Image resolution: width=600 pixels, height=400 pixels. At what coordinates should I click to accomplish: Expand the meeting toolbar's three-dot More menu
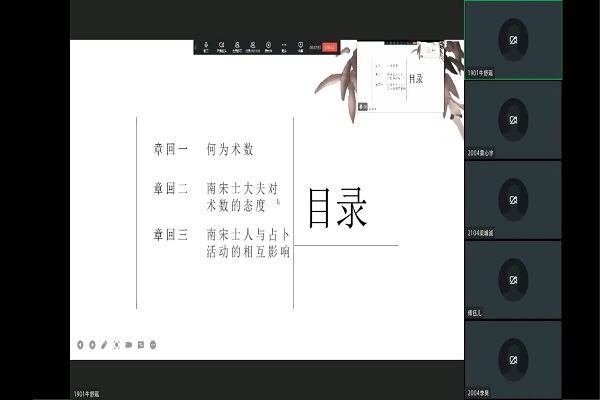(x=284, y=46)
